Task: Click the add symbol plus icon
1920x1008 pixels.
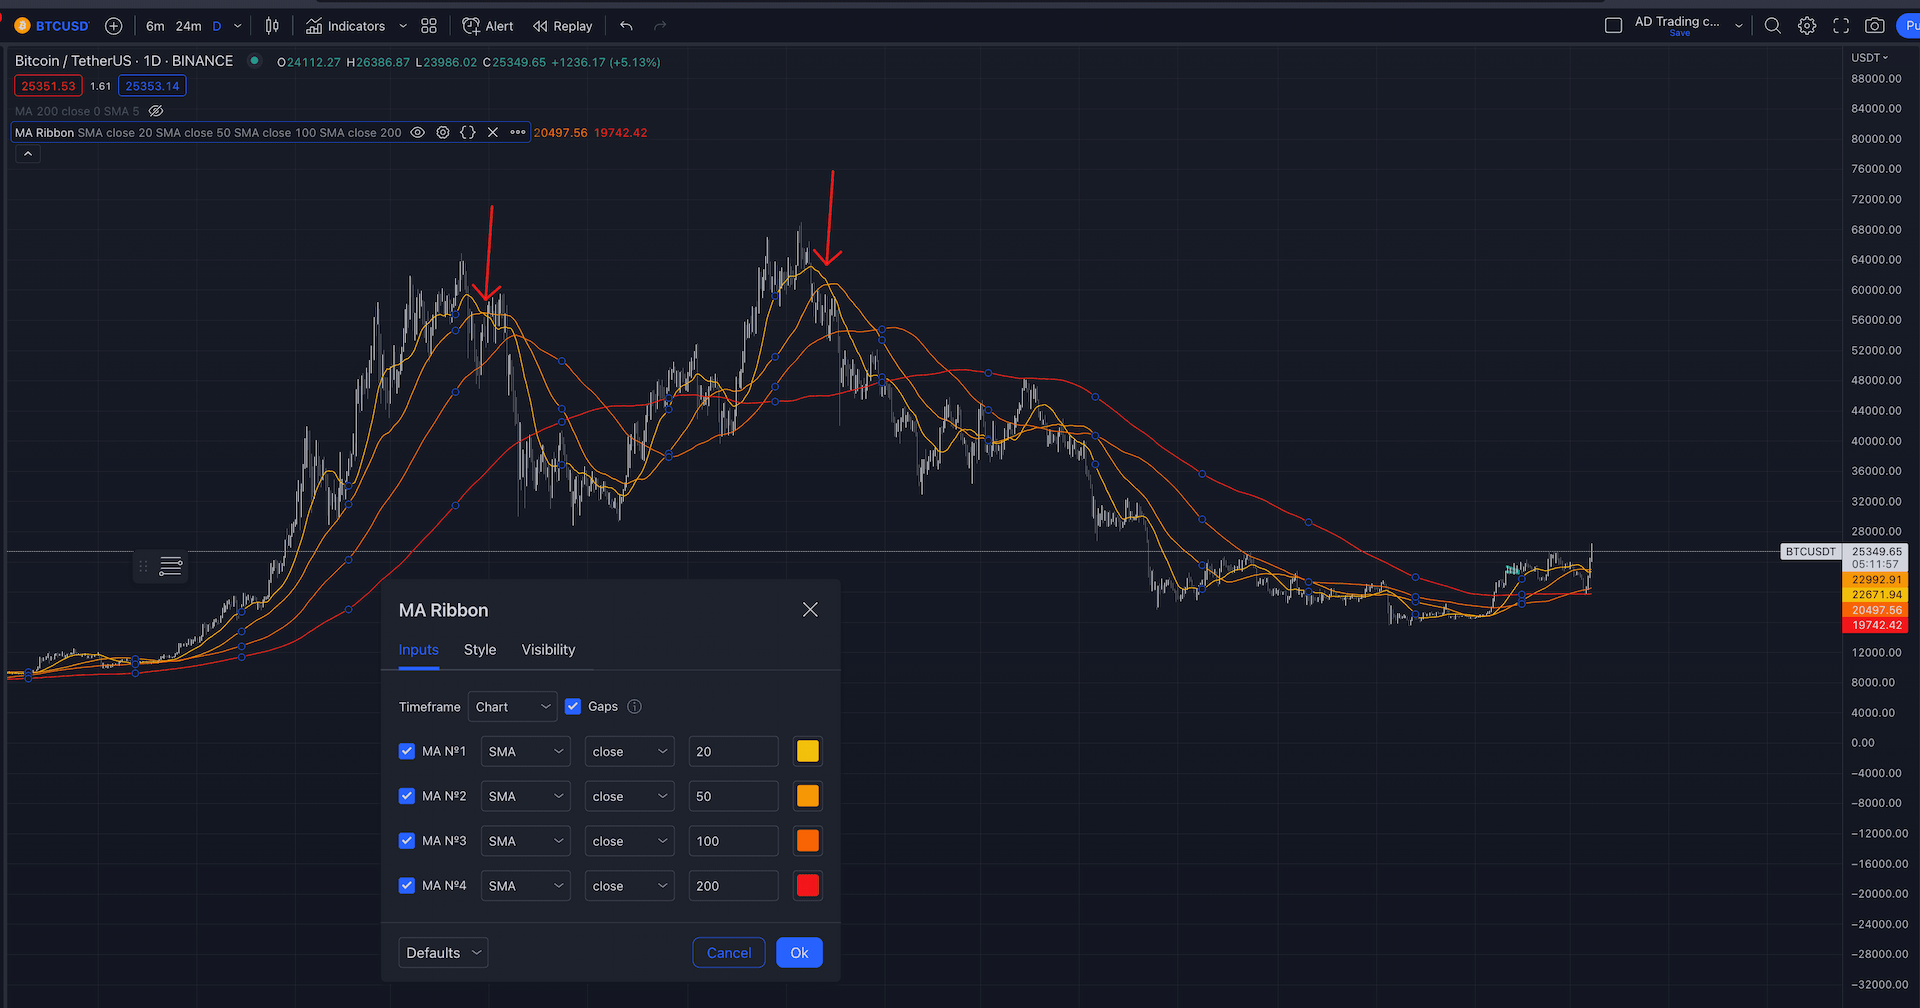Action: pyautogui.click(x=114, y=26)
